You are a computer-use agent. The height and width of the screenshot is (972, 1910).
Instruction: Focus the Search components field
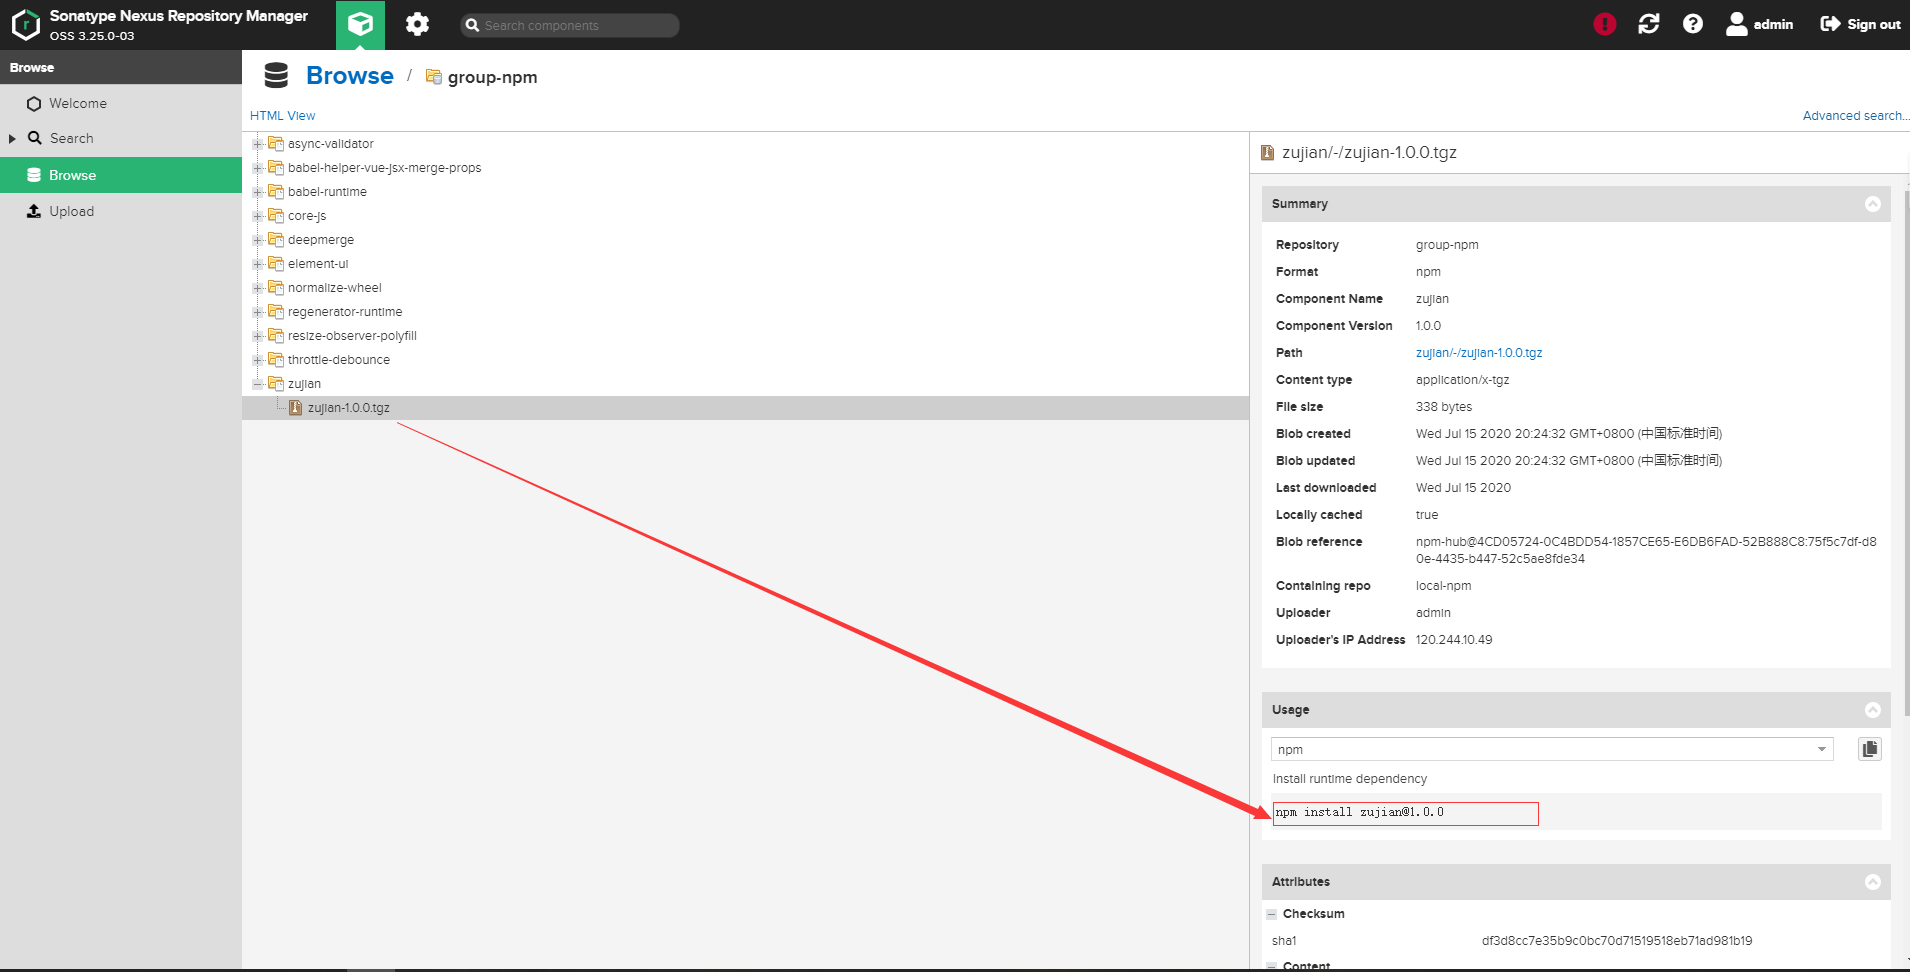(570, 25)
